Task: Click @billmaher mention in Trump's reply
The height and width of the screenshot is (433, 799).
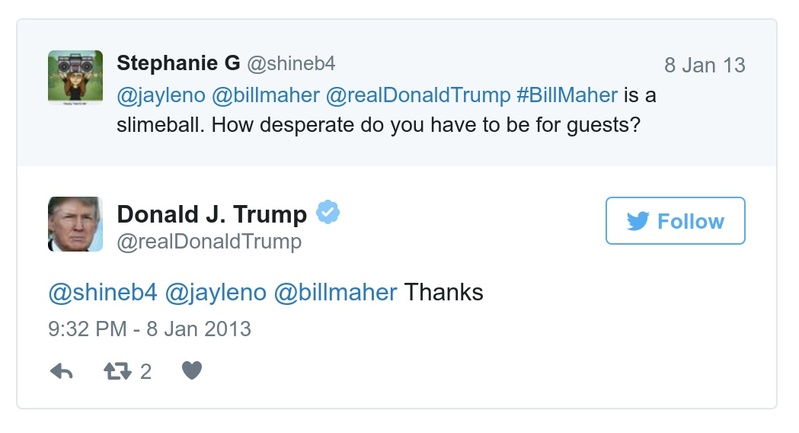Action: pos(335,293)
